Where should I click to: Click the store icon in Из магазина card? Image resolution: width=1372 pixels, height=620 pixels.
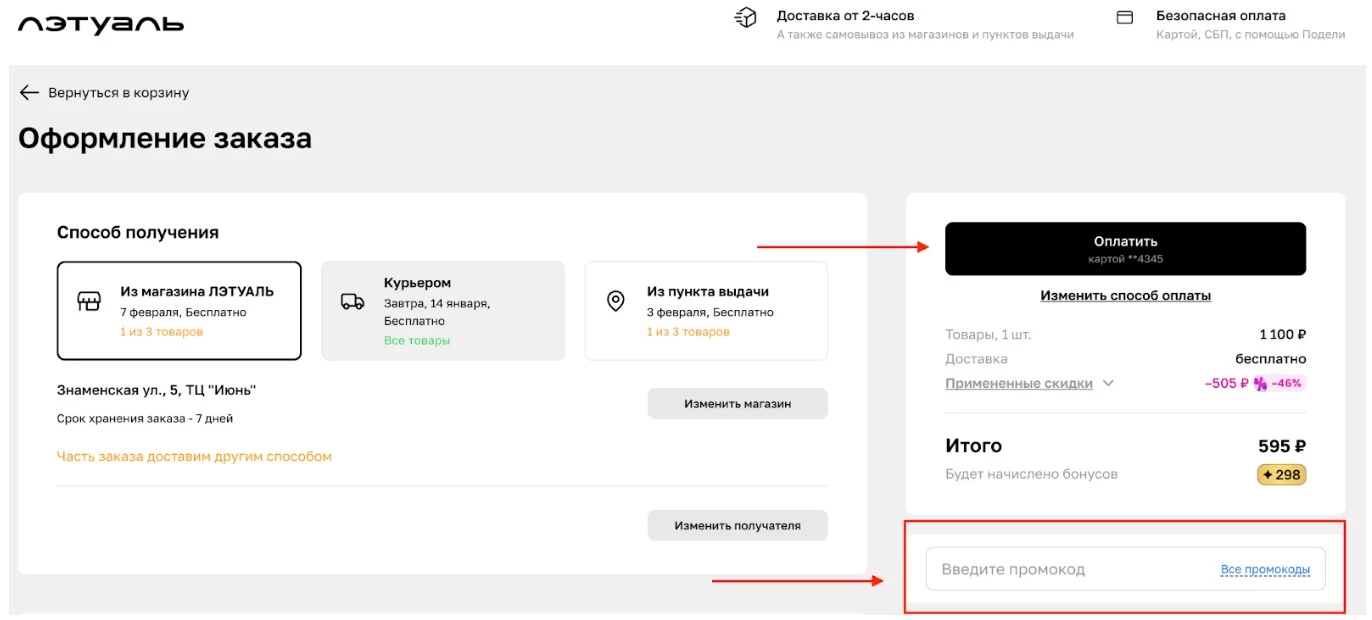(90, 302)
